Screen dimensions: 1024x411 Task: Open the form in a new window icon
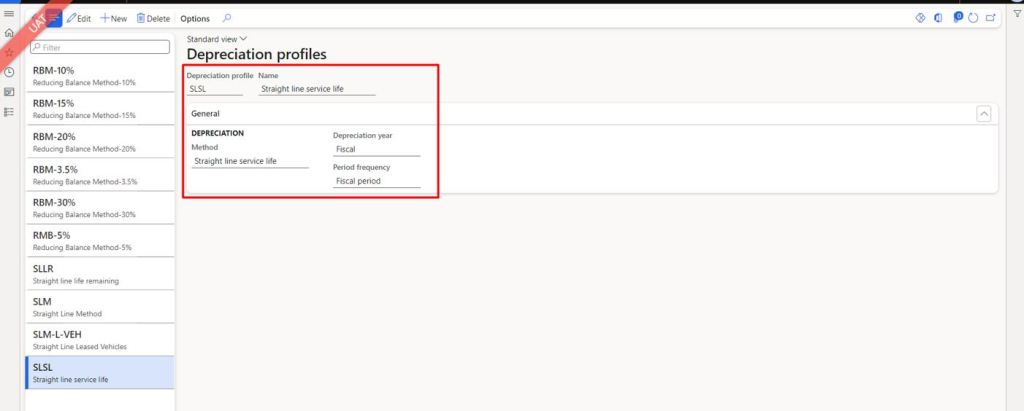pyautogui.click(x=990, y=18)
